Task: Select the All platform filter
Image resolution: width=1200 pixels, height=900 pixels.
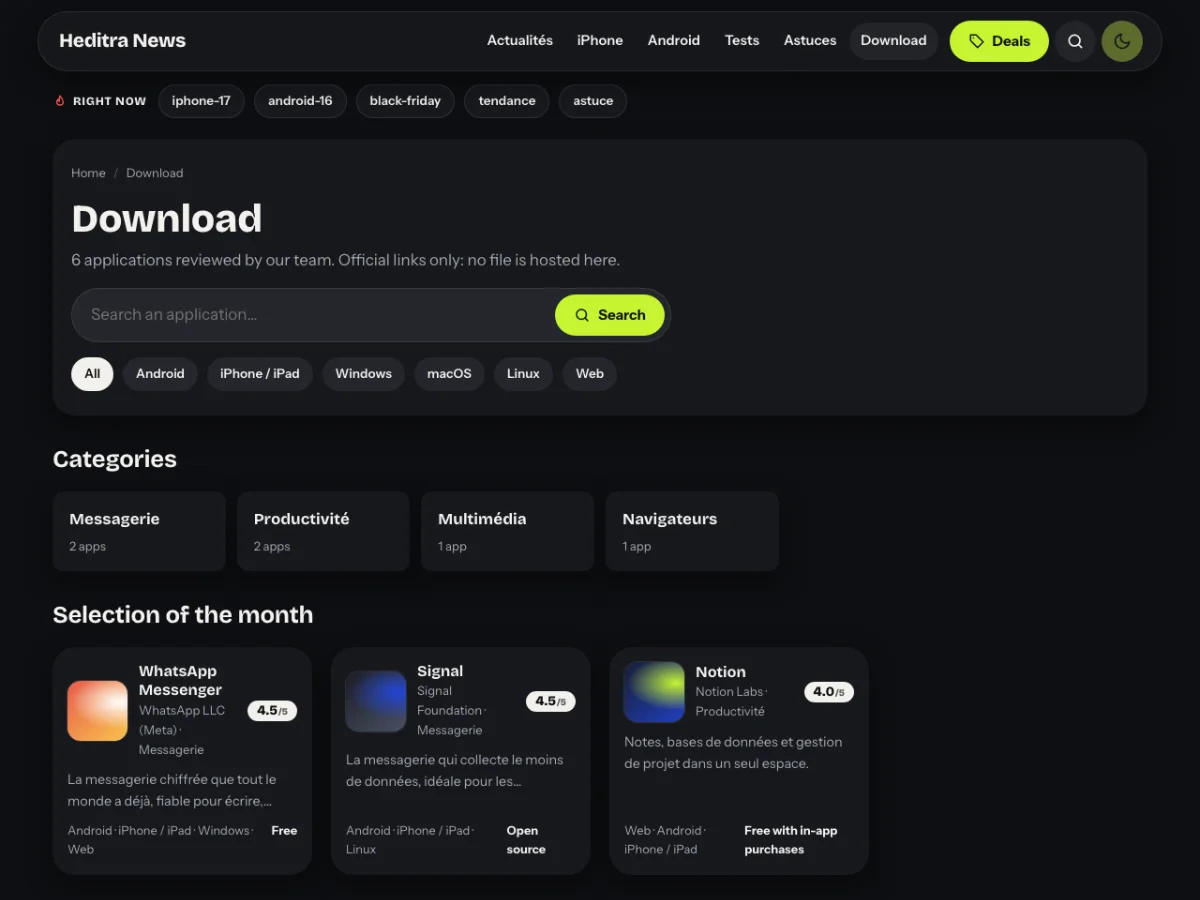Action: tap(92, 374)
